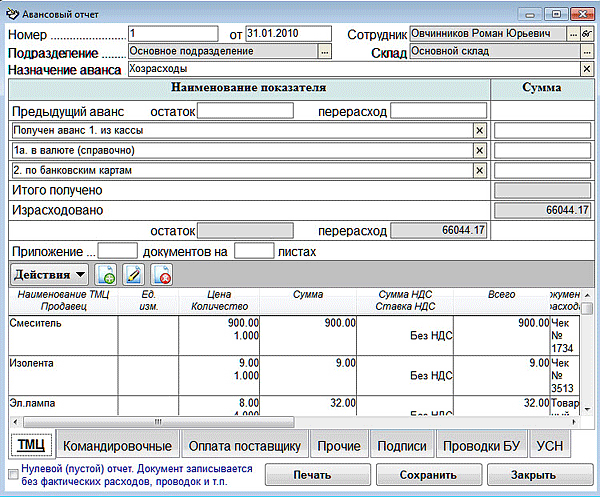Open the Проводки БУ tab

(481, 446)
